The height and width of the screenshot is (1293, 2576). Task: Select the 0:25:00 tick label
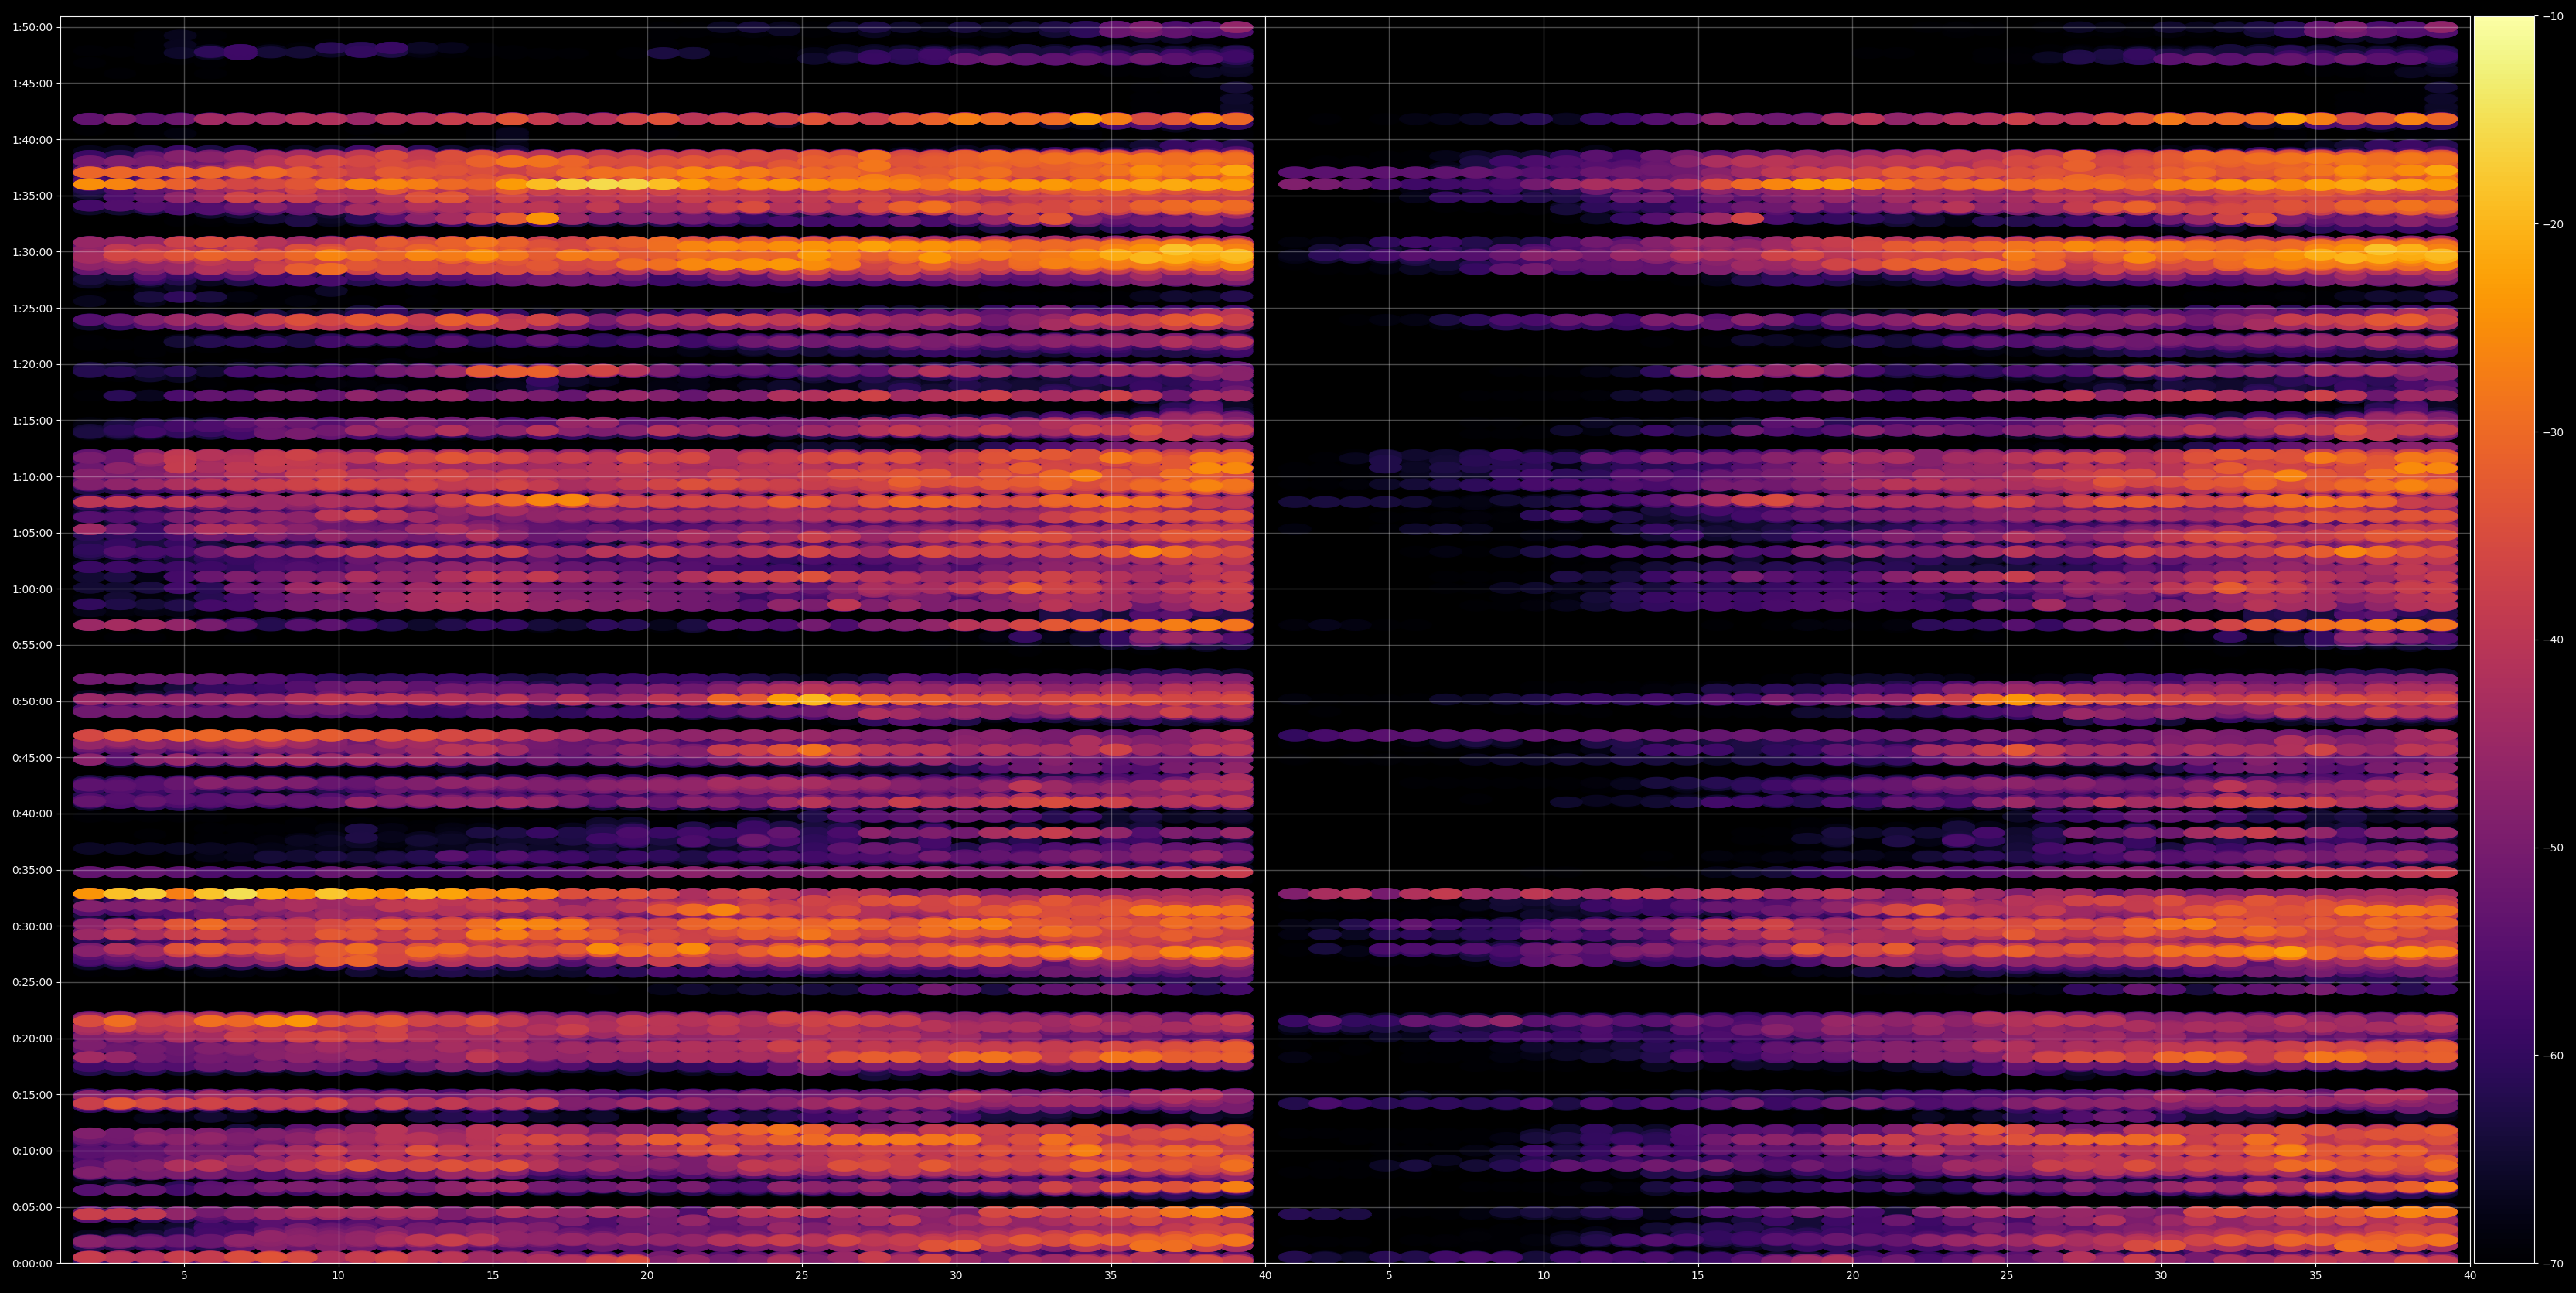tap(32, 982)
